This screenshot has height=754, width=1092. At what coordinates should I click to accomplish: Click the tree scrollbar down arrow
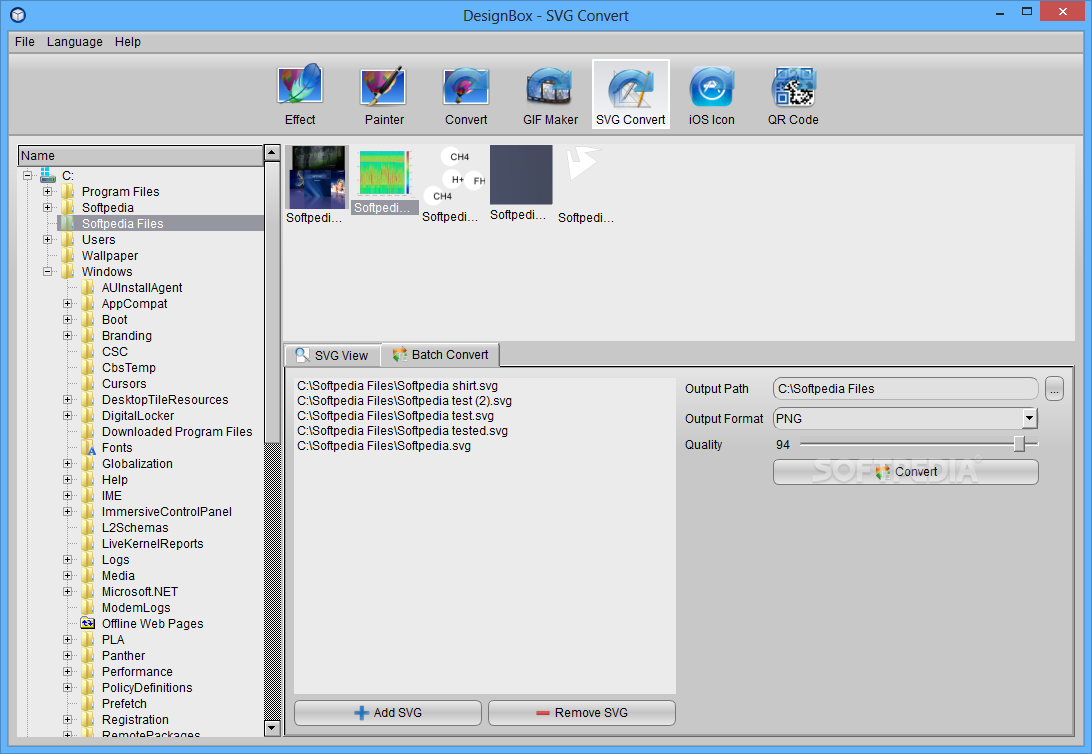click(x=272, y=728)
